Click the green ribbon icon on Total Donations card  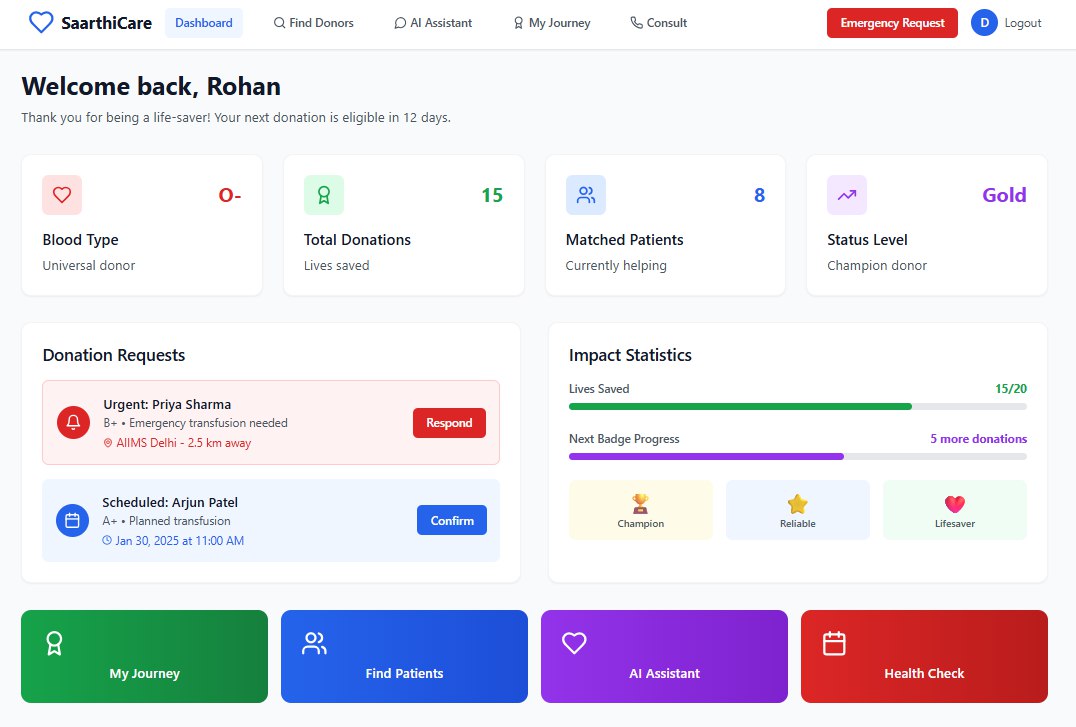pyautogui.click(x=324, y=195)
